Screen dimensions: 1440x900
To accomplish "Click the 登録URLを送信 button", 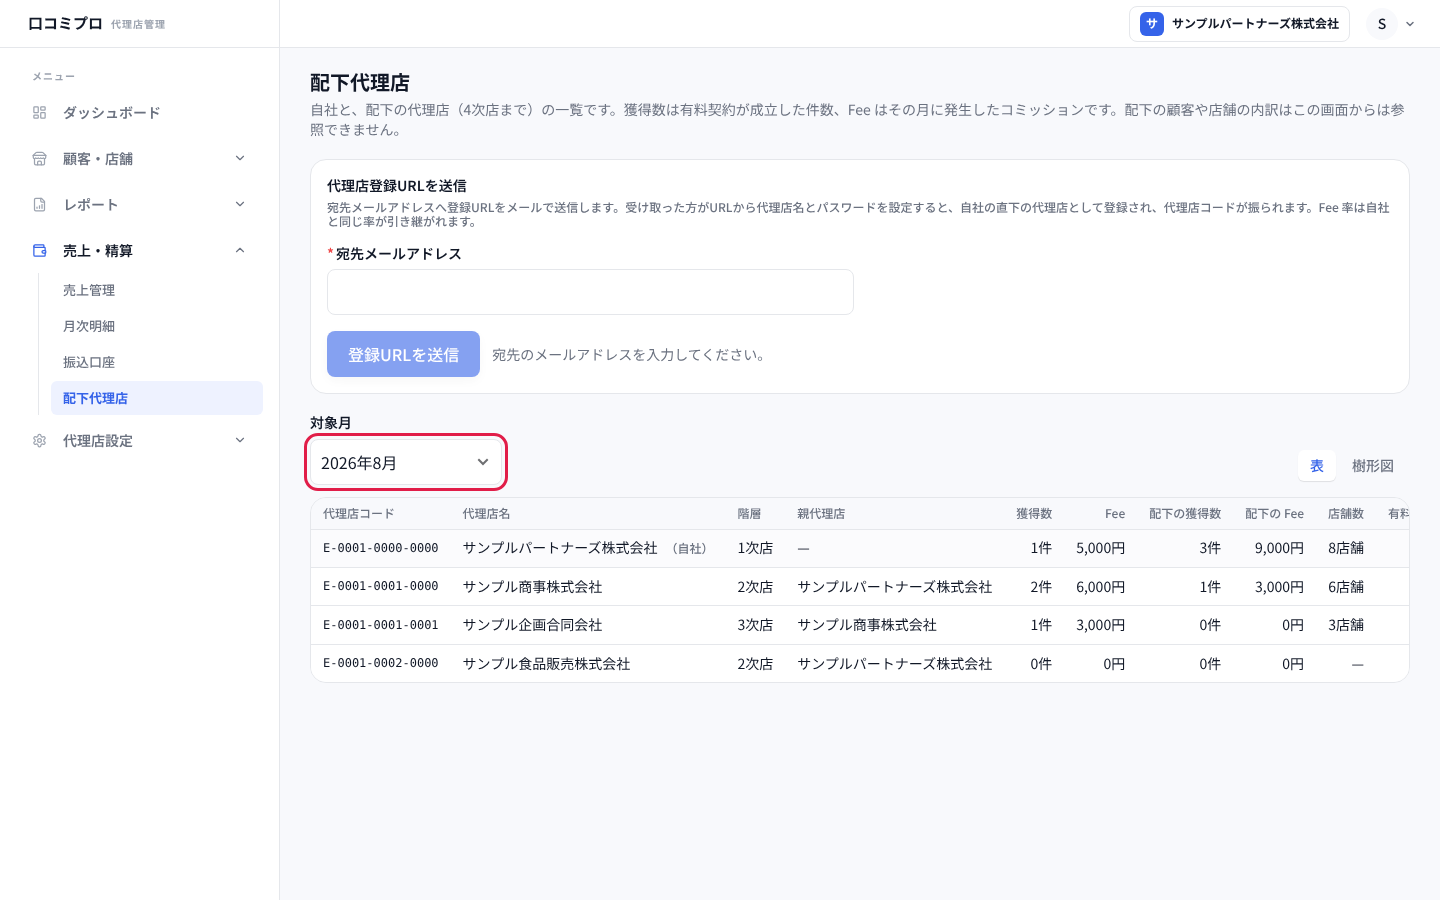I will click(403, 354).
